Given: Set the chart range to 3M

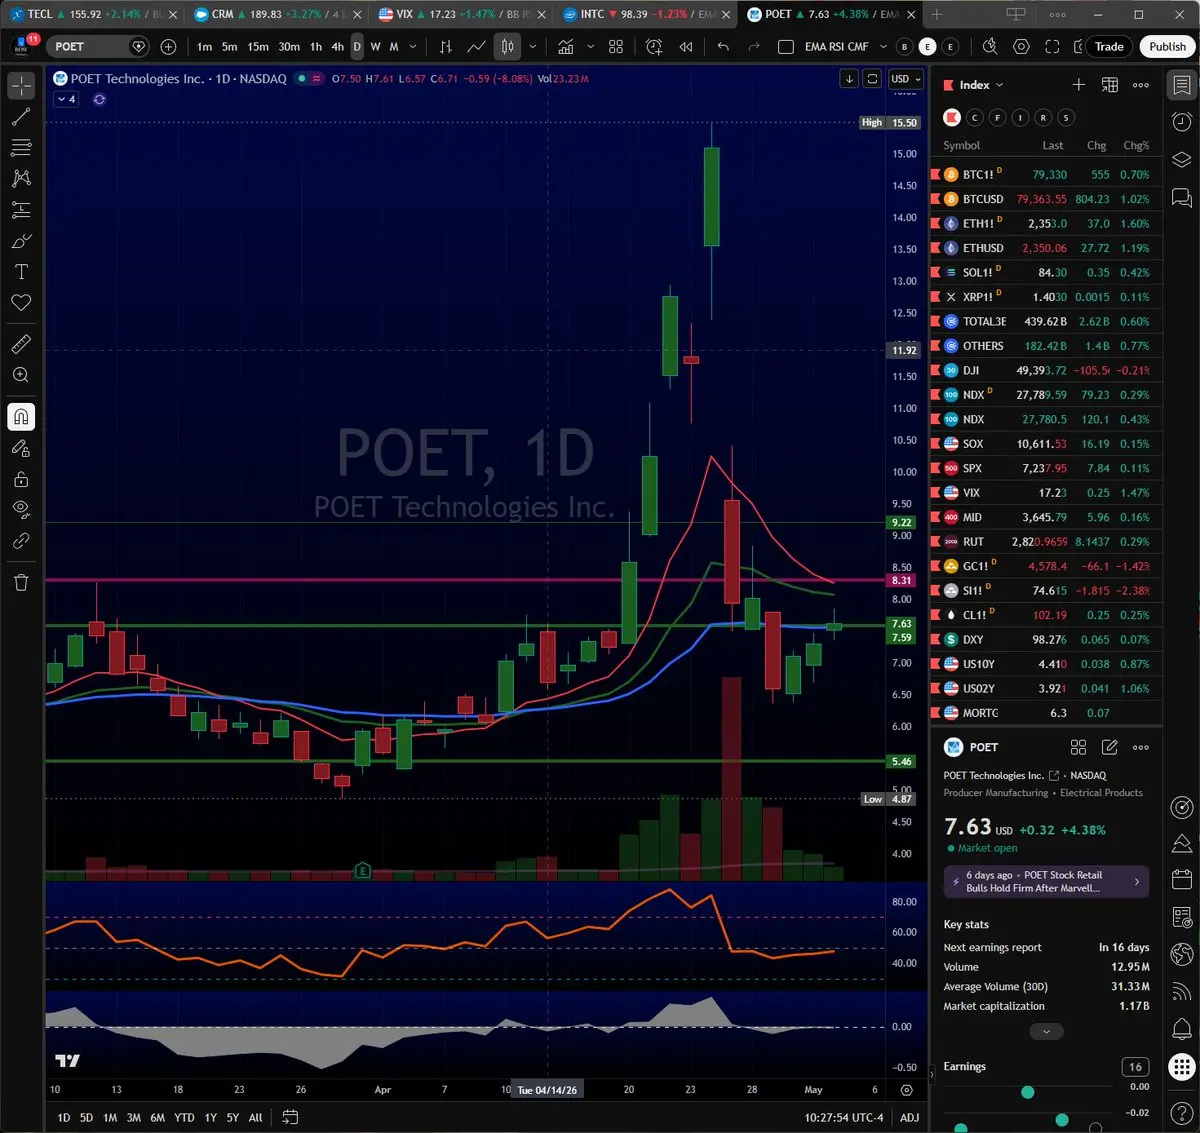Looking at the screenshot, I should tap(133, 1118).
